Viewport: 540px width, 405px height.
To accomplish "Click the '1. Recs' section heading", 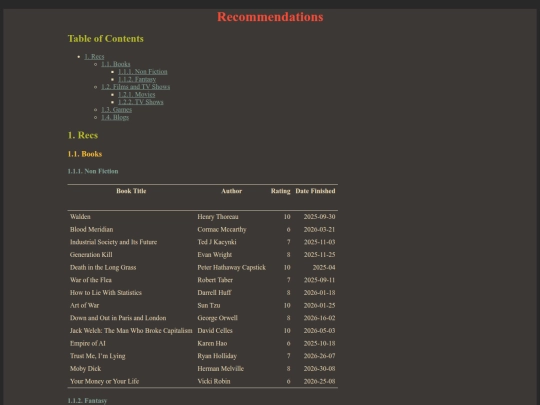I will [83, 135].
